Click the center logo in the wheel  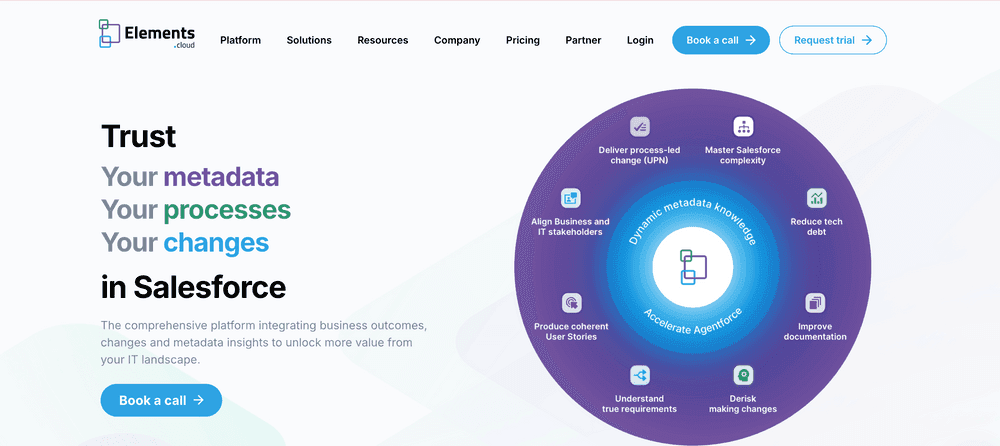693,267
